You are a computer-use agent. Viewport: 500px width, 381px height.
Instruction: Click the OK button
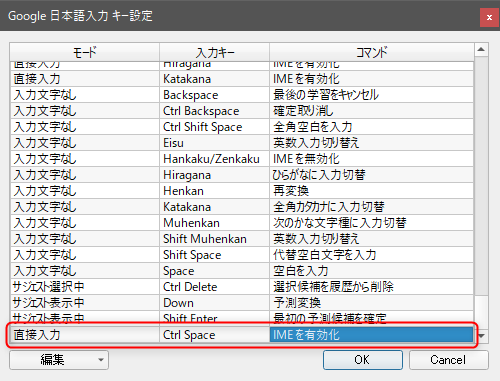(x=363, y=360)
